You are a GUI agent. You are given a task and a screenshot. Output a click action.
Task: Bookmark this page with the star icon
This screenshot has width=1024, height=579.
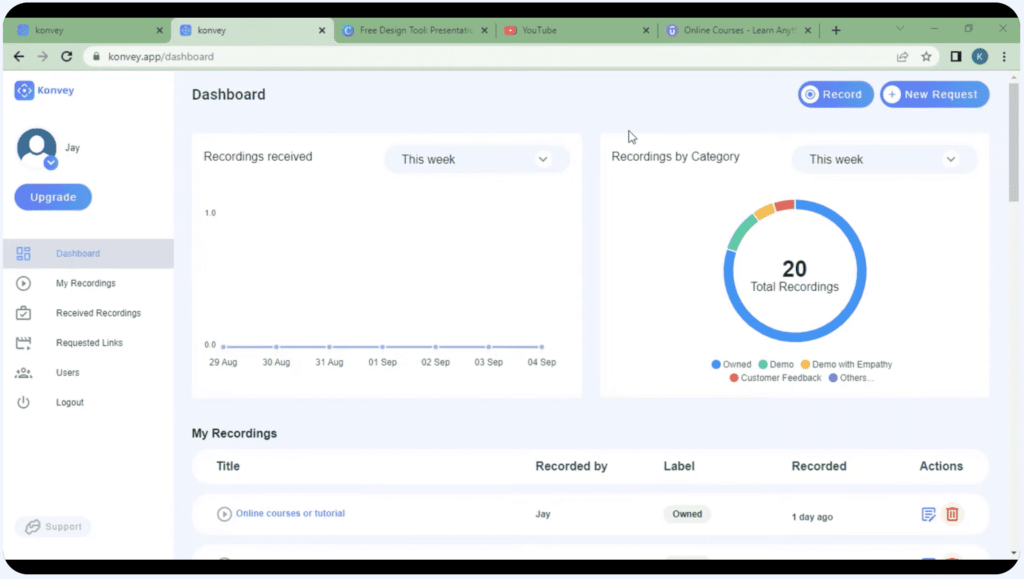point(926,57)
